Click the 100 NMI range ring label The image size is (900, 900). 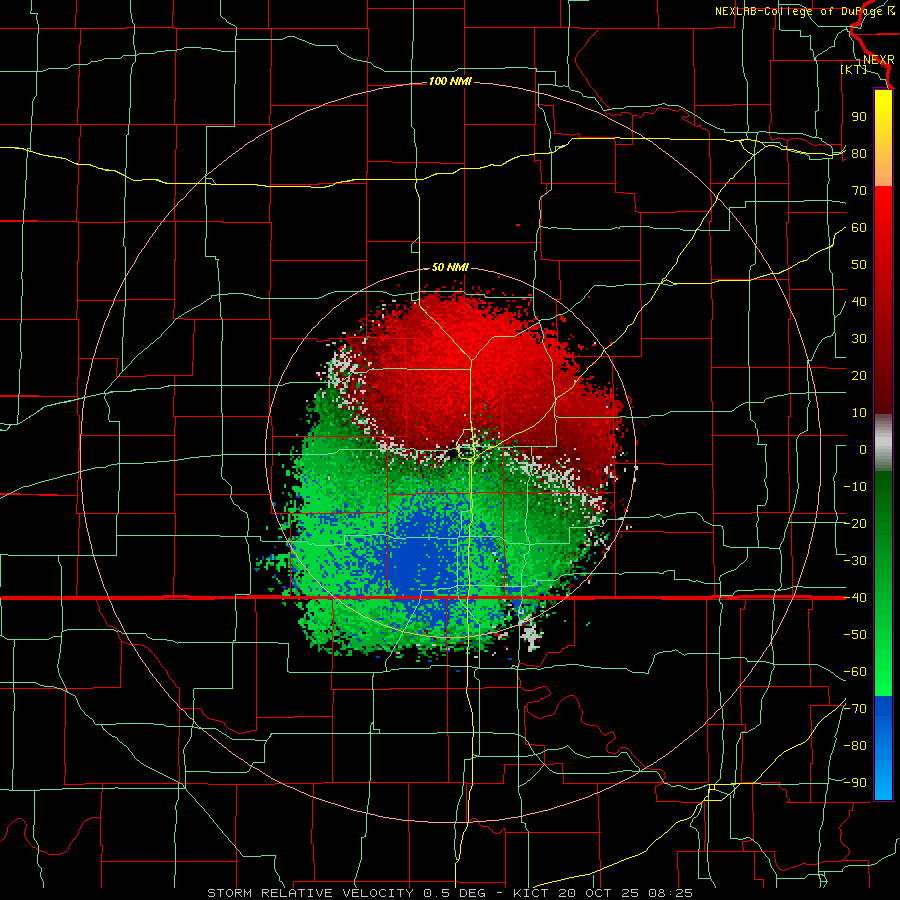click(x=450, y=82)
